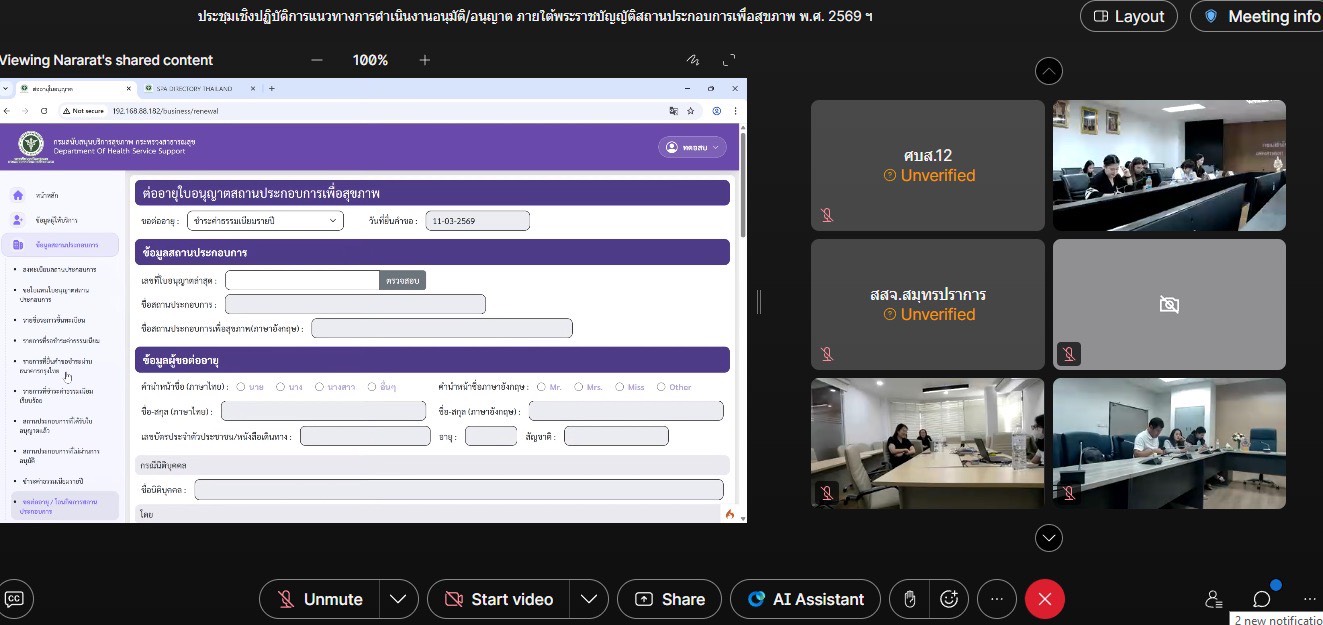Start video camera

(x=499, y=599)
